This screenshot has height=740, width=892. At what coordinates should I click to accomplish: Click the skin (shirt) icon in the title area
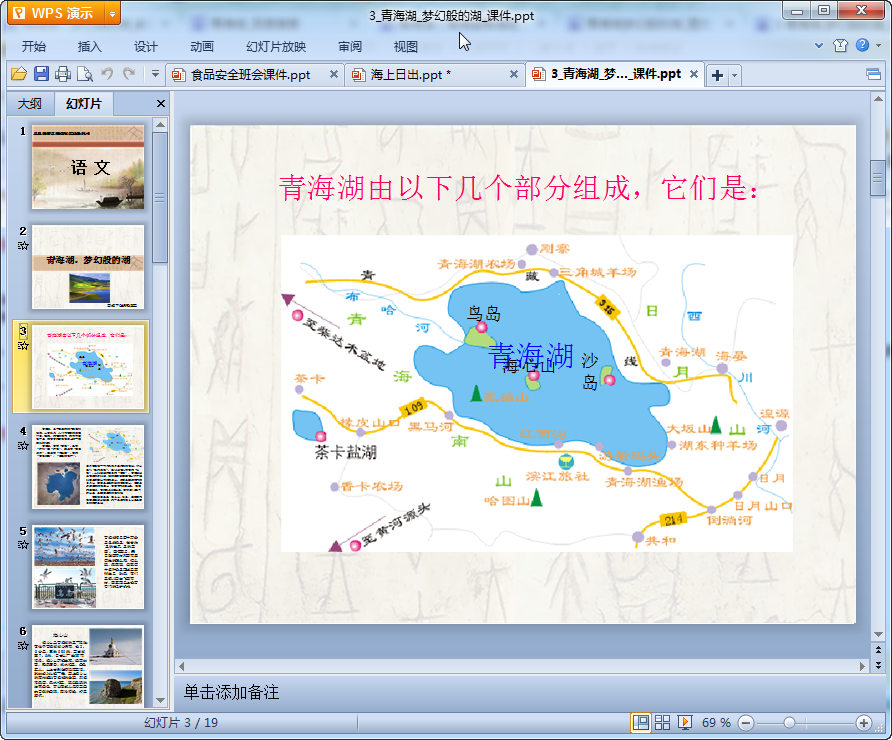(x=841, y=46)
